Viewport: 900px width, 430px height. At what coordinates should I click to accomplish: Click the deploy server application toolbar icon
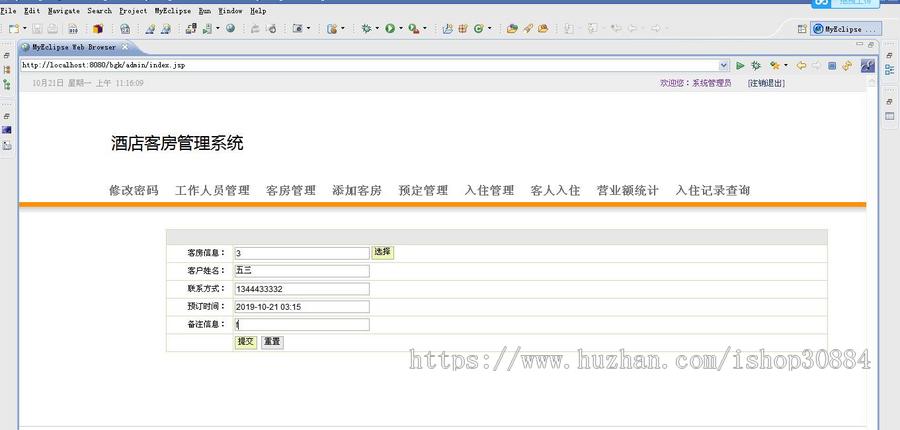point(191,29)
